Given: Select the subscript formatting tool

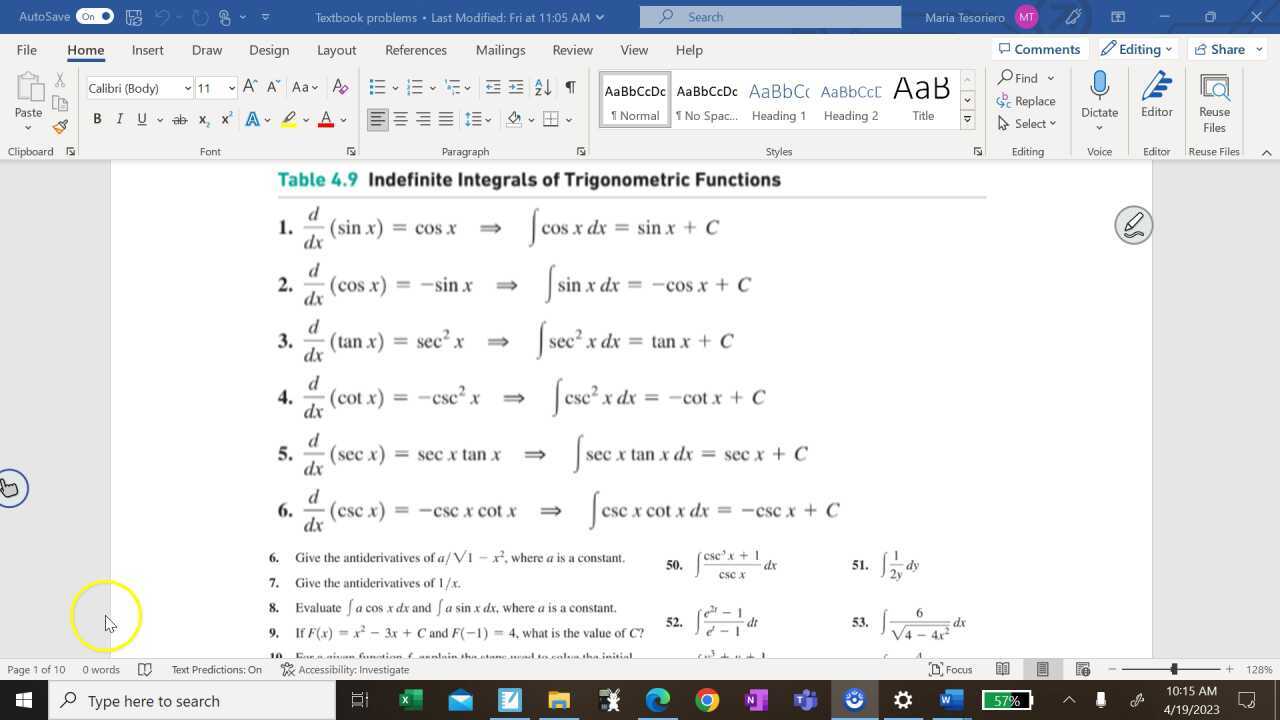Looking at the screenshot, I should (203, 118).
